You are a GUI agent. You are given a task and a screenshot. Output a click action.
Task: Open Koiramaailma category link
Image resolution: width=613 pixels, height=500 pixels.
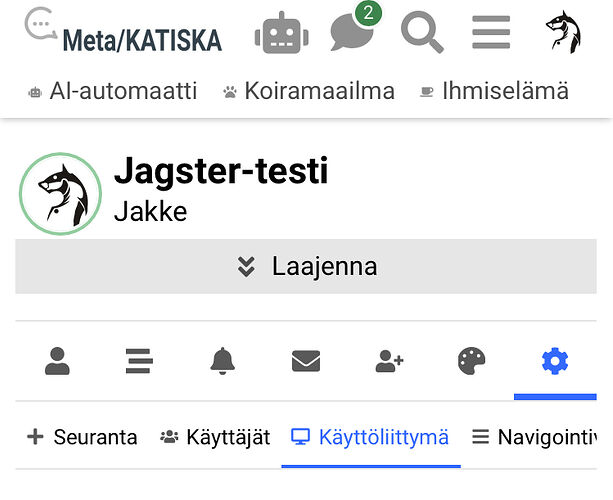pos(309,91)
